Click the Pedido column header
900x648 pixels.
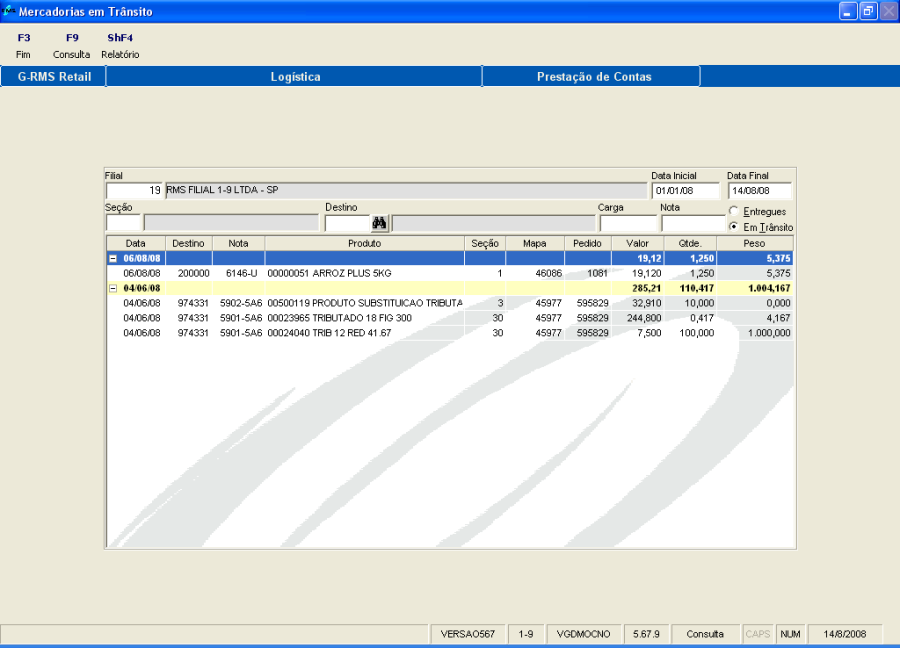coord(588,243)
